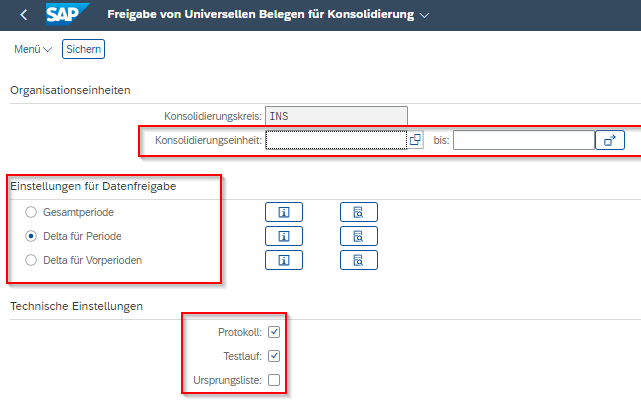Choose the Delta für Periode radio button
641x402 pixels.
(x=31, y=236)
